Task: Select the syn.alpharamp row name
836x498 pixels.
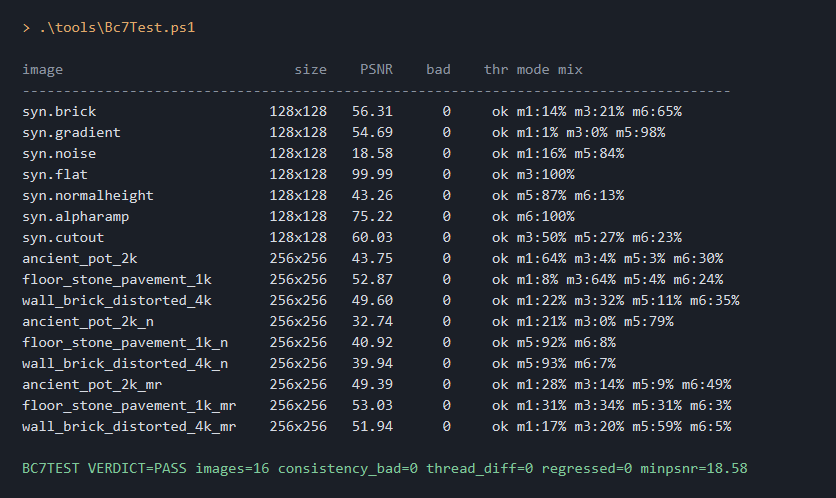Action: [76, 216]
